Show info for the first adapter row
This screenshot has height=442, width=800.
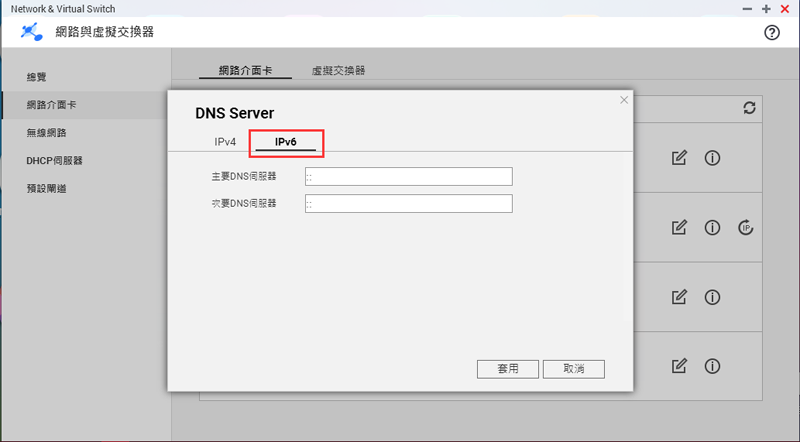tap(713, 158)
